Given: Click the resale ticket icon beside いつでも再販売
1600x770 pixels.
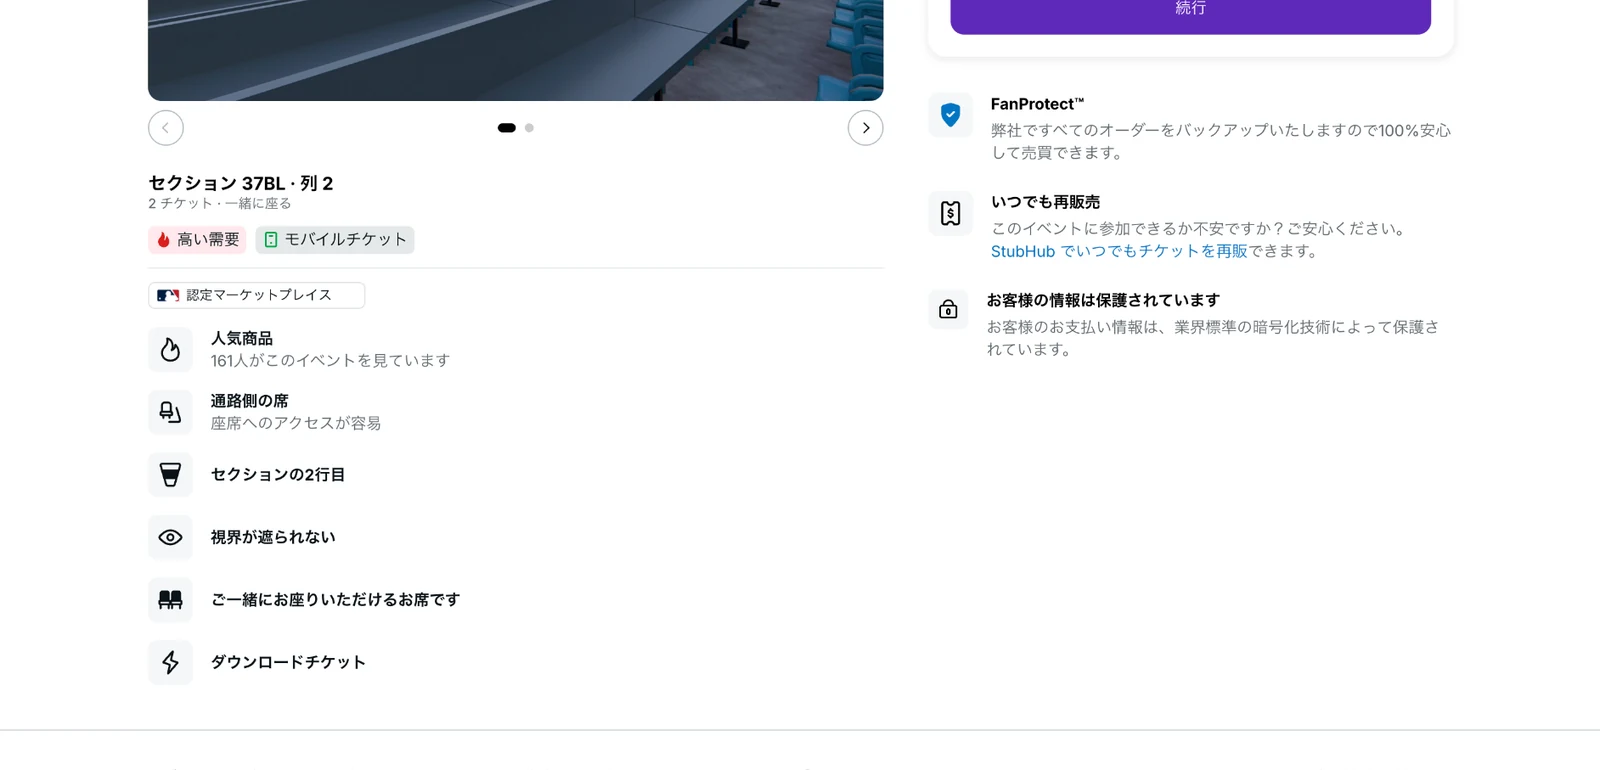Looking at the screenshot, I should pos(950,213).
